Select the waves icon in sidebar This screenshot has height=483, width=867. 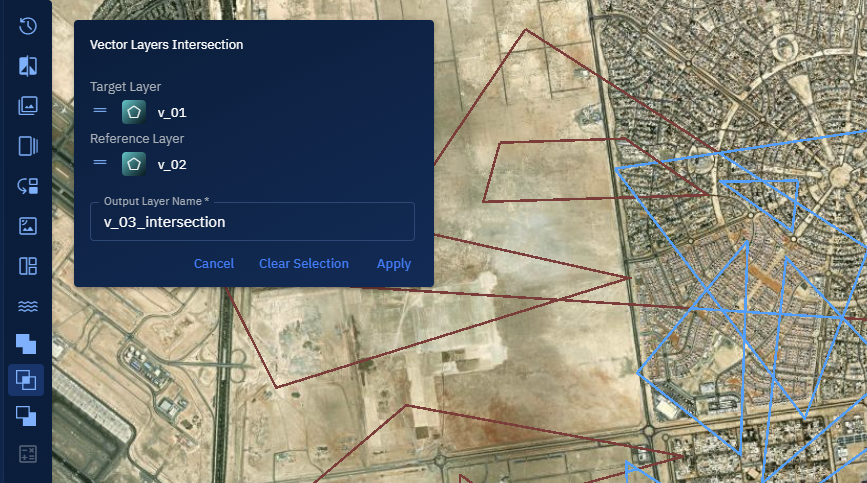27,305
